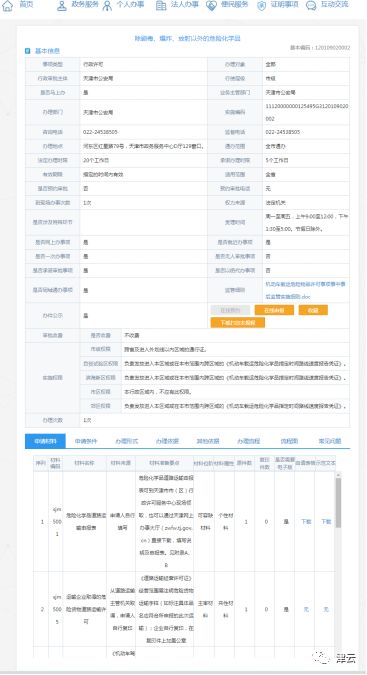Click the 互动交流 chat bubble icon
Image resolution: width=367 pixels, height=675 pixels.
pyautogui.click(x=311, y=6)
